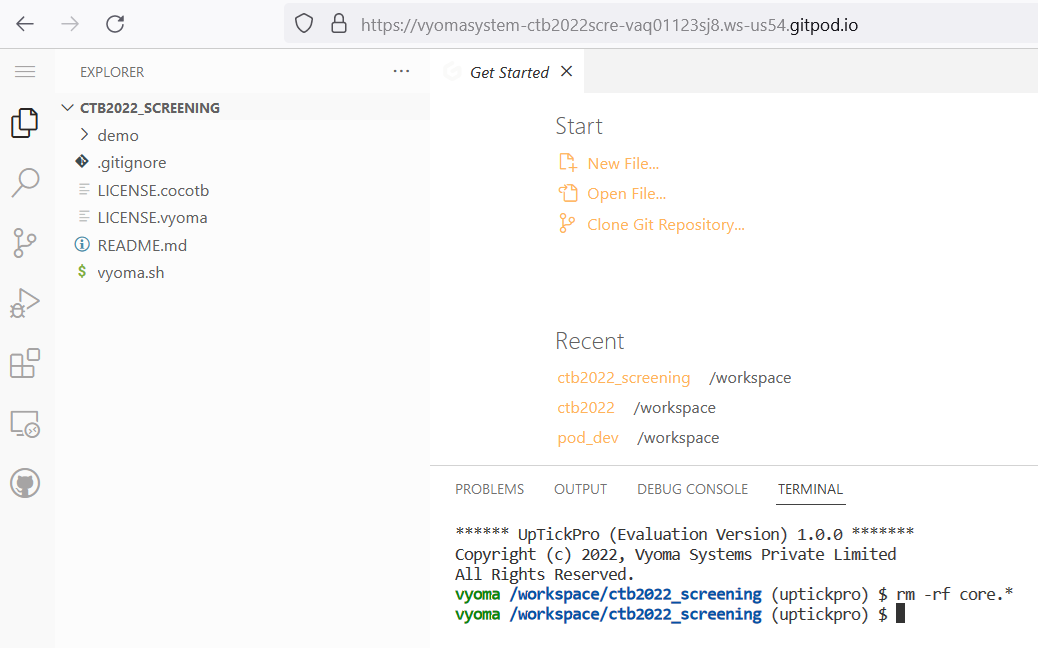Open Clone Git Repository link

(x=664, y=224)
